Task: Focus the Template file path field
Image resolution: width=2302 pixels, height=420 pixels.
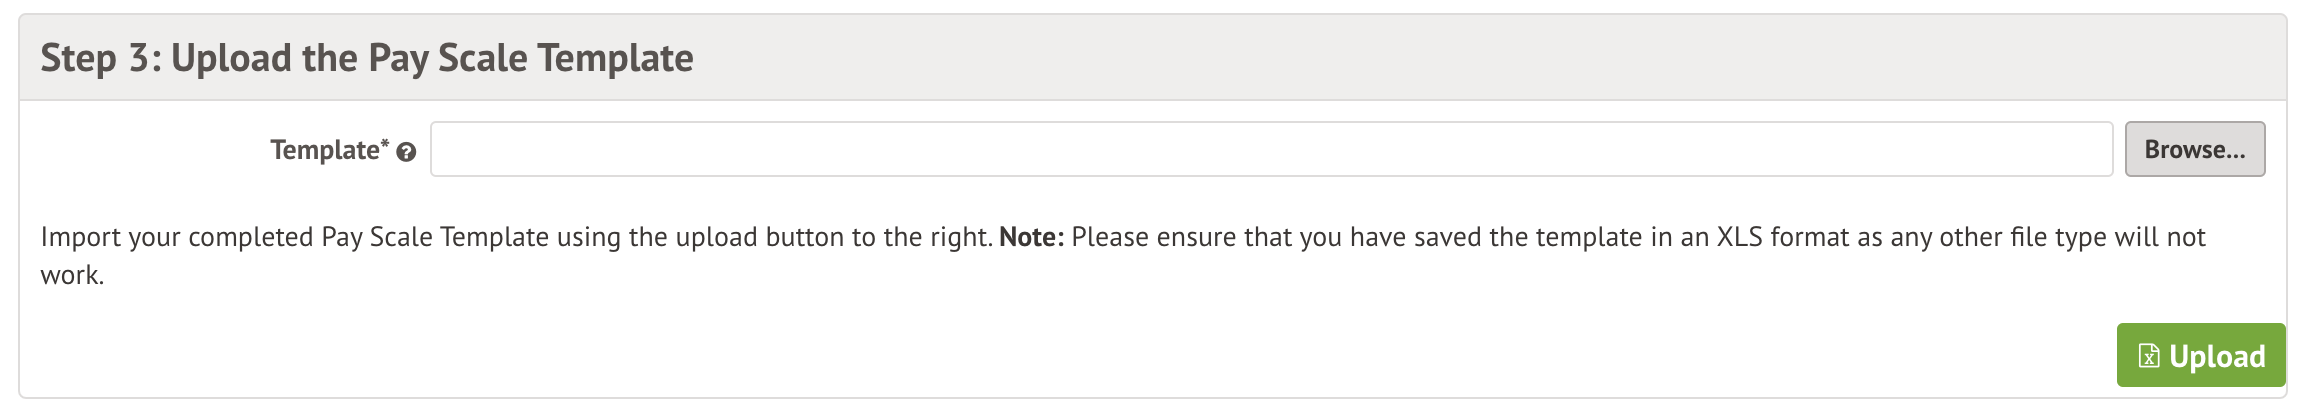Action: coord(1270,150)
